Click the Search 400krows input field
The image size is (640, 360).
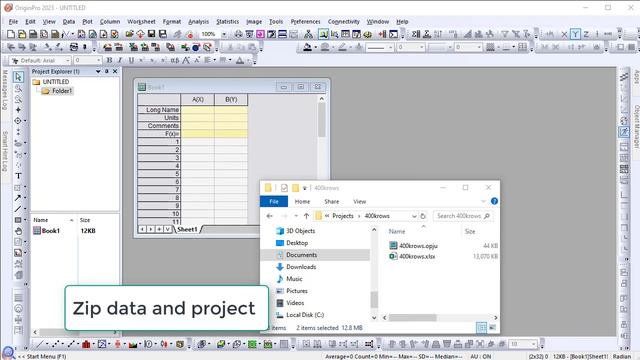(463, 216)
